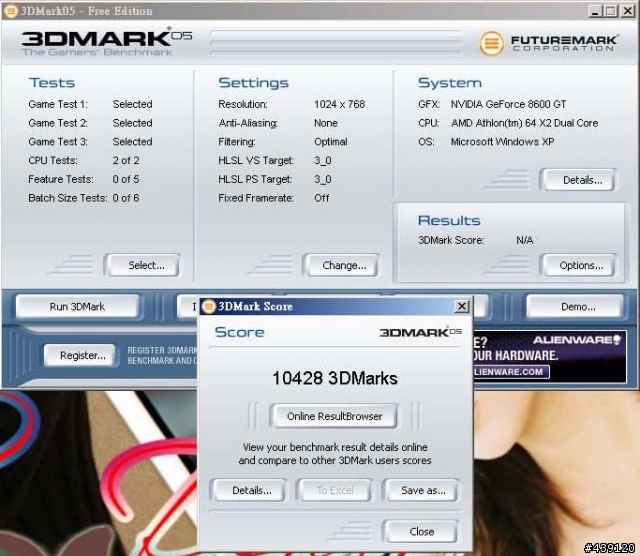Click the '10428 3DMarks' score text

tap(335, 378)
